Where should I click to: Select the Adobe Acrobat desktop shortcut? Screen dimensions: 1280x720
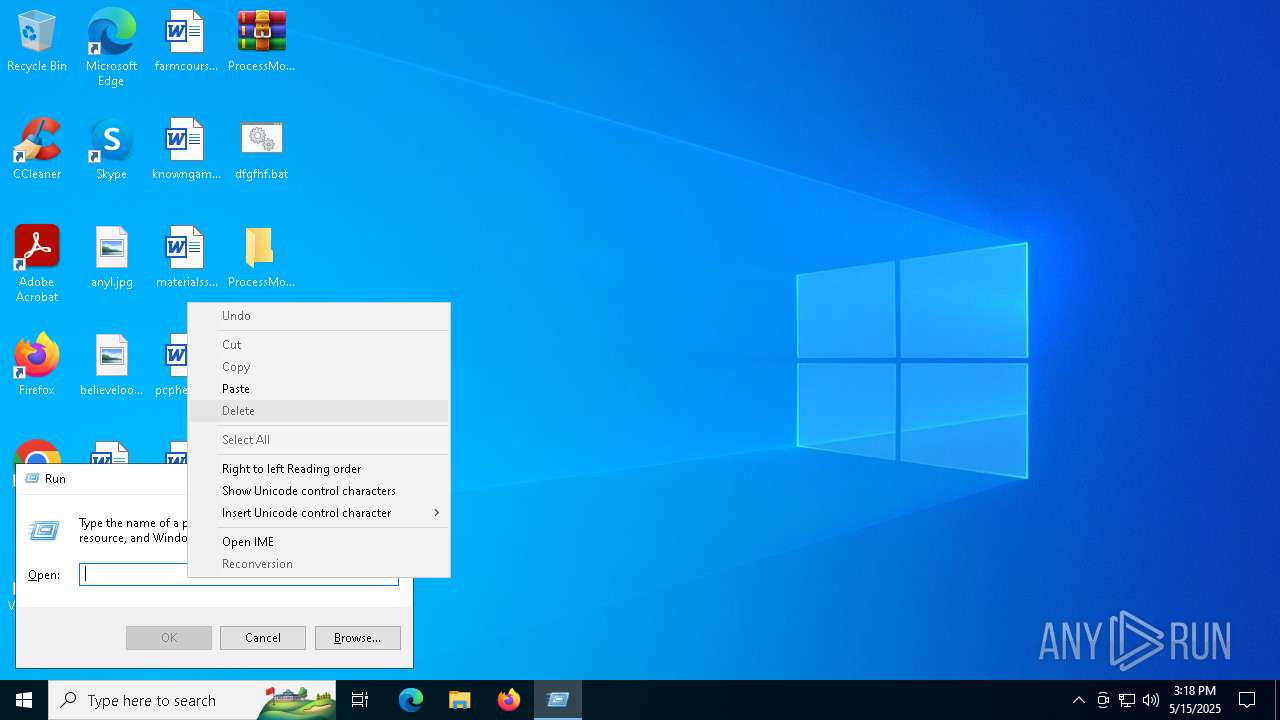click(x=37, y=264)
